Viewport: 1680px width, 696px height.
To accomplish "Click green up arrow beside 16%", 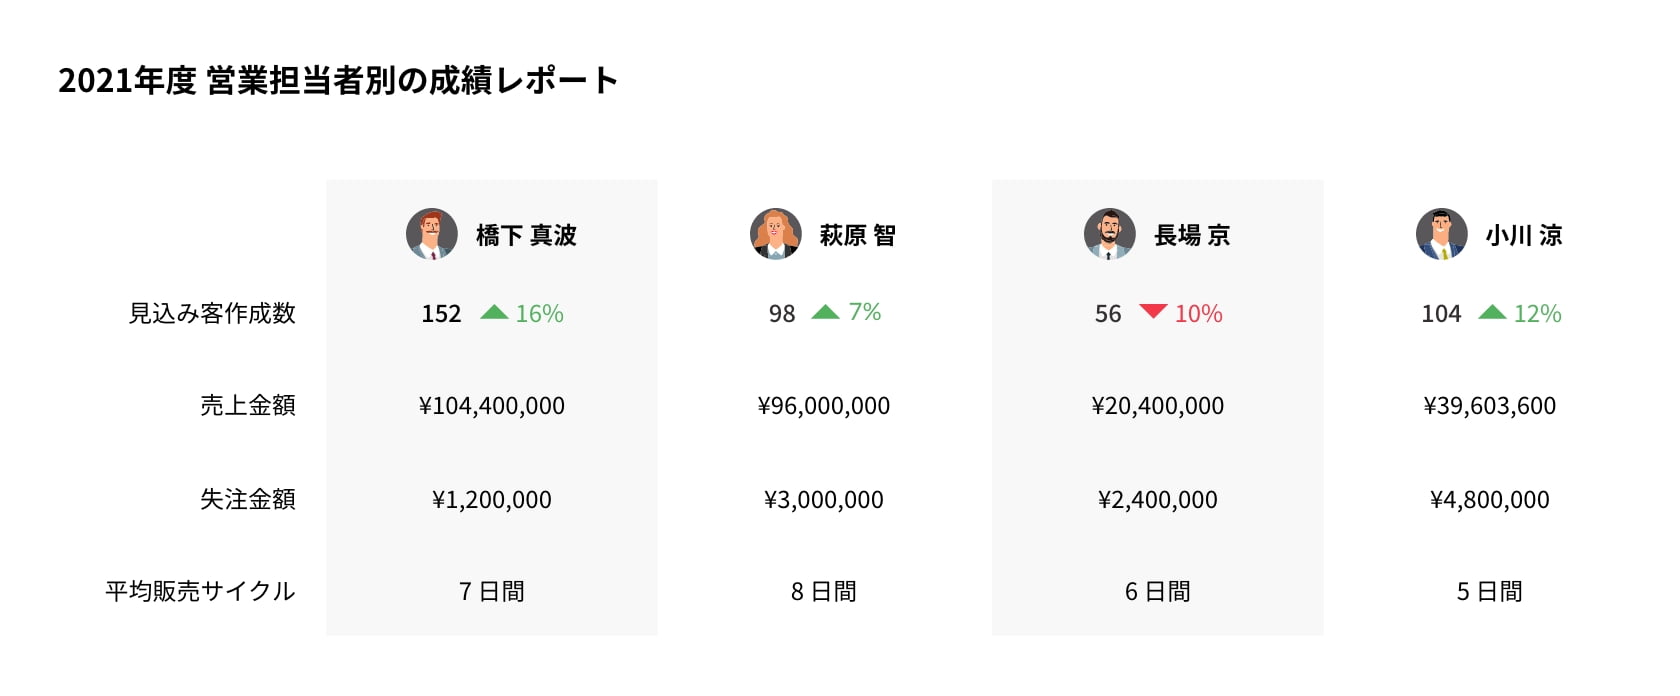I will point(494,312).
